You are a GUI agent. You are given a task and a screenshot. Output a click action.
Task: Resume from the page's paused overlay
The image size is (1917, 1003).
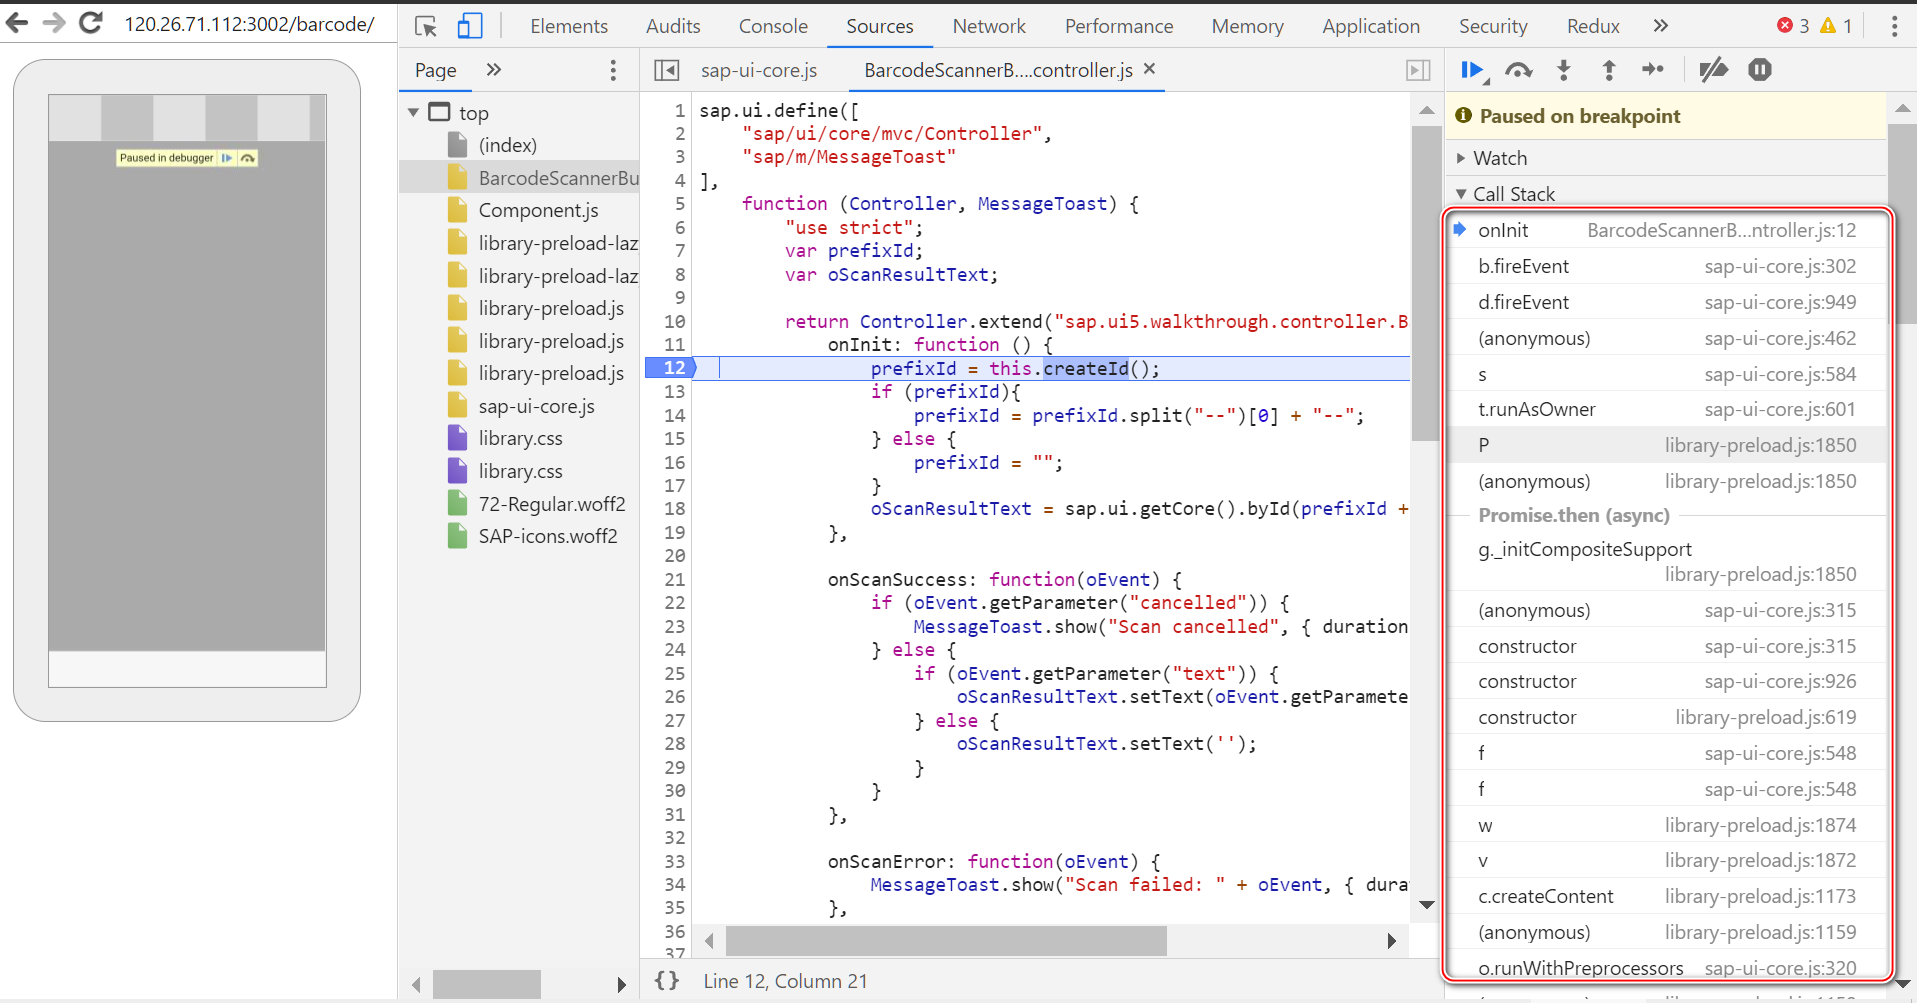coord(227,158)
